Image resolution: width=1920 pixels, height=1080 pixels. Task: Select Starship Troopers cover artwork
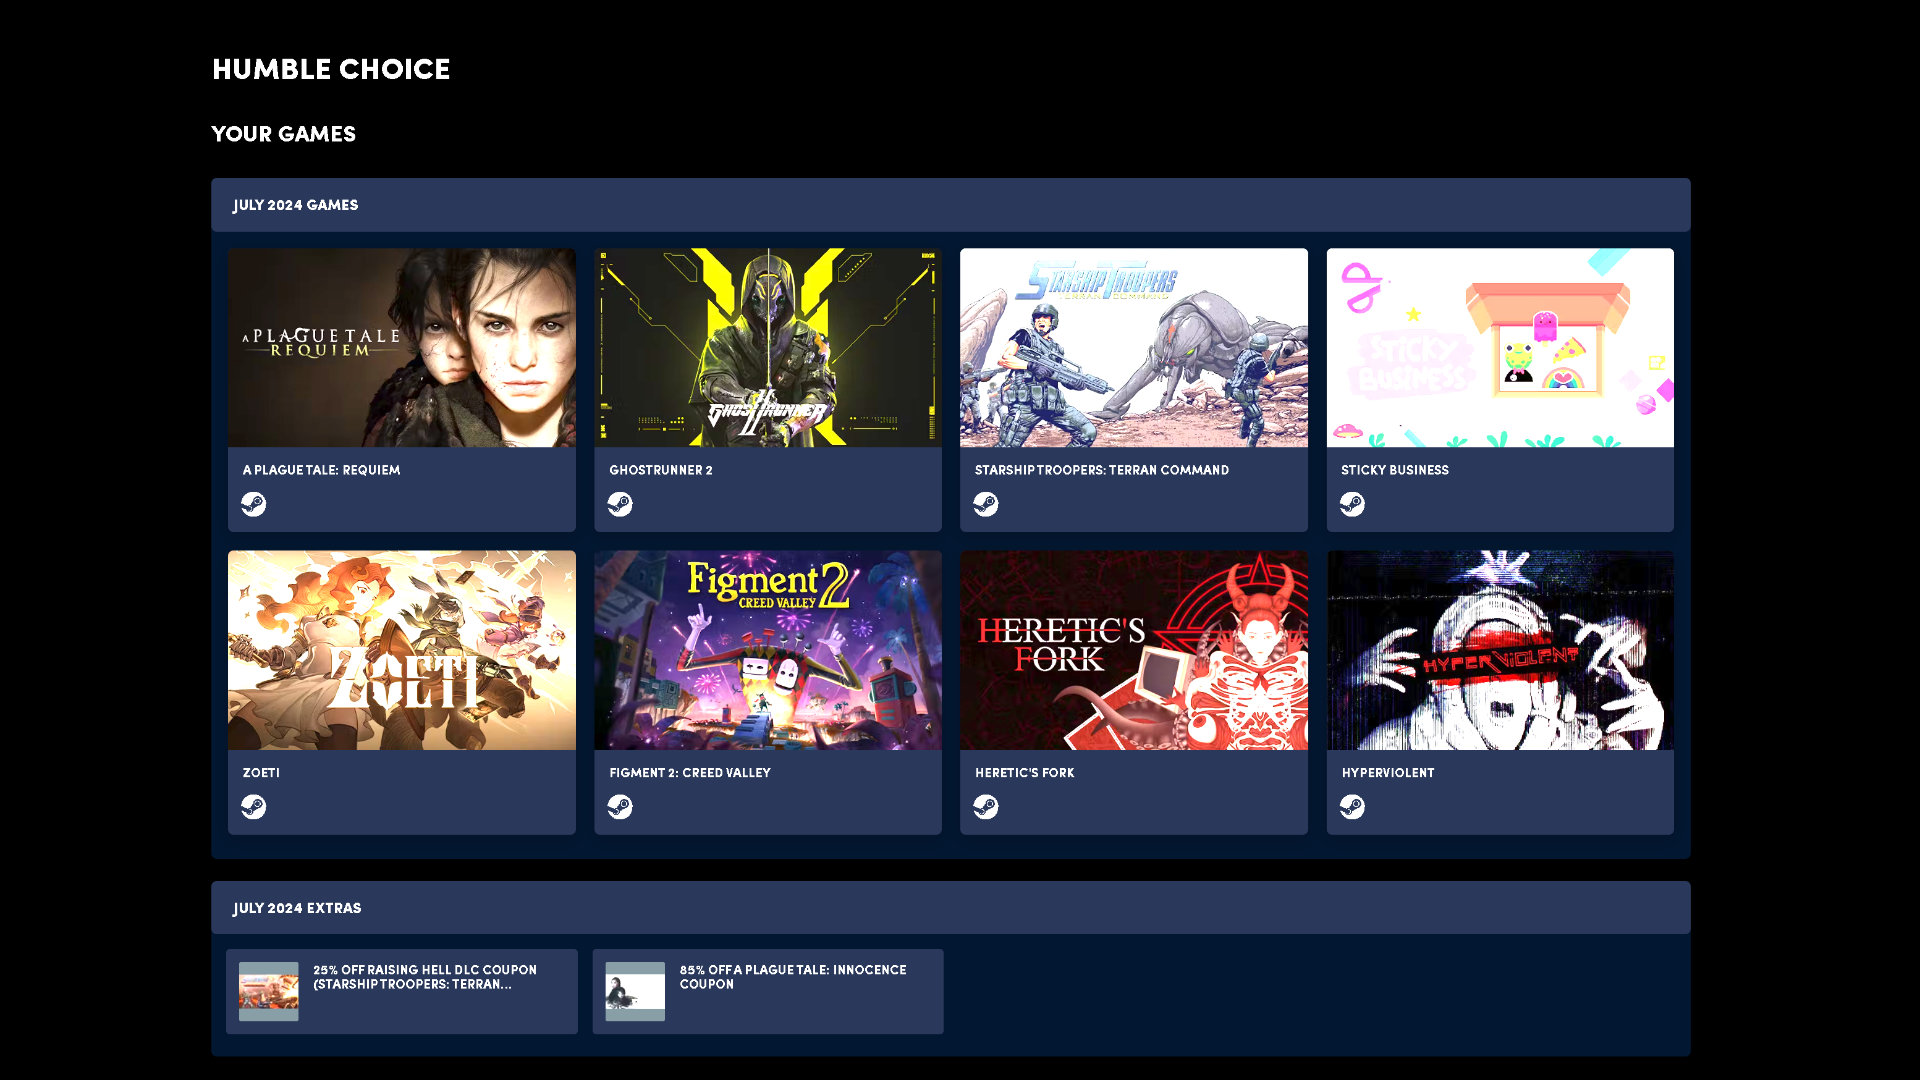click(x=1134, y=348)
